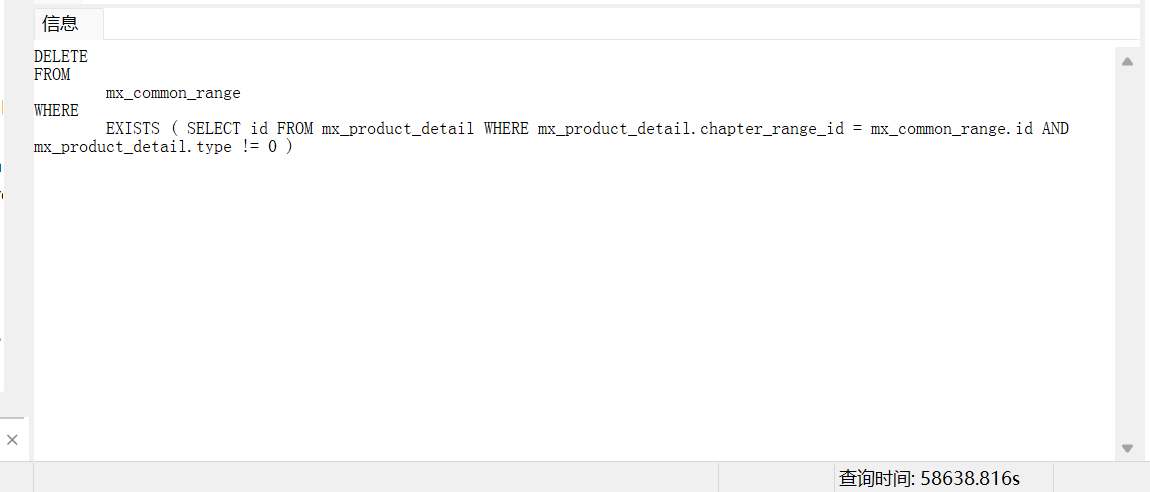This screenshot has height=492, width=1150.
Task: Click the vertical scrollbar track
Action: [x=1127, y=250]
